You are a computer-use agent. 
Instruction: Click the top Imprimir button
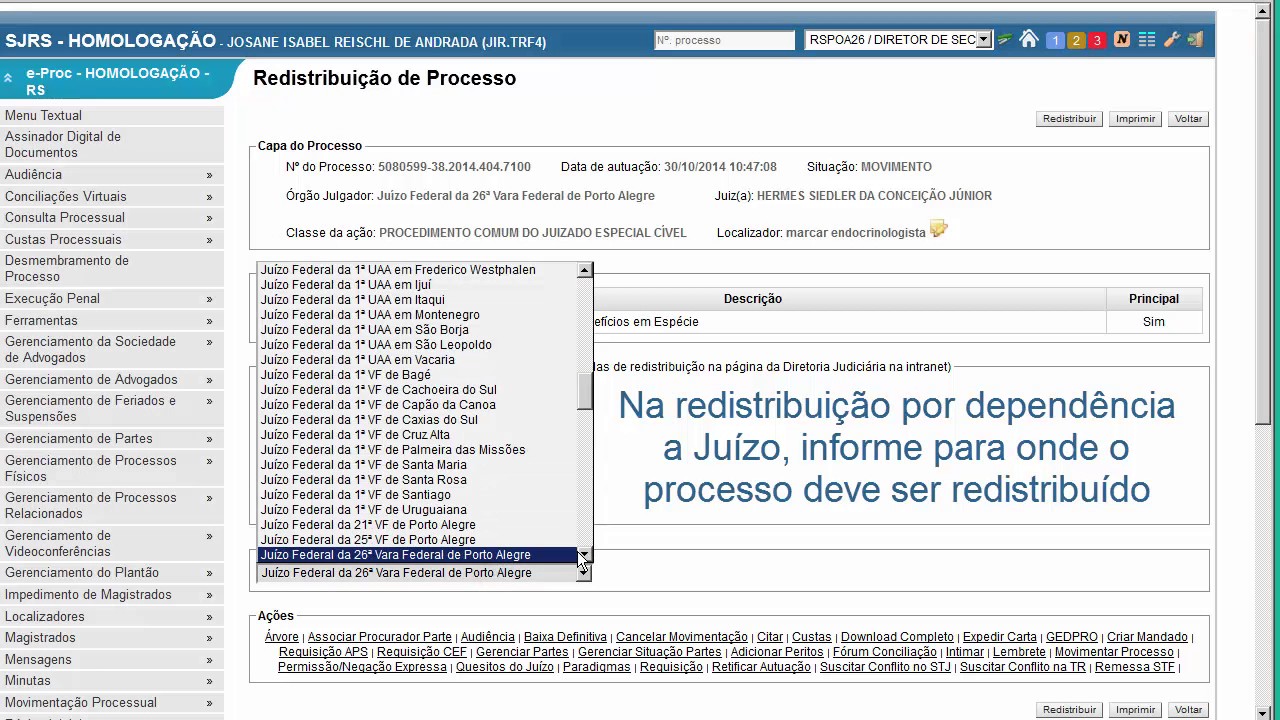click(1135, 118)
